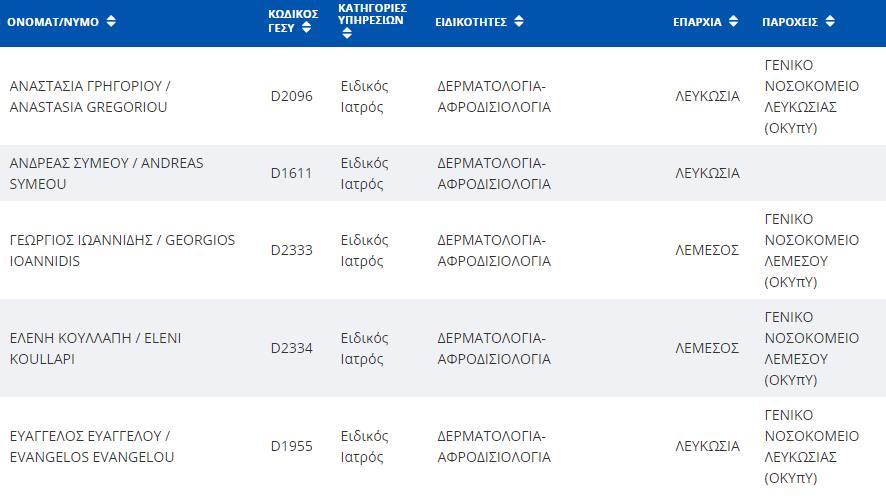The width and height of the screenshot is (886, 498).
Task: Click sort arrows next to ΠΑΡΟΧΕΙΣ
Action: tap(830, 21)
